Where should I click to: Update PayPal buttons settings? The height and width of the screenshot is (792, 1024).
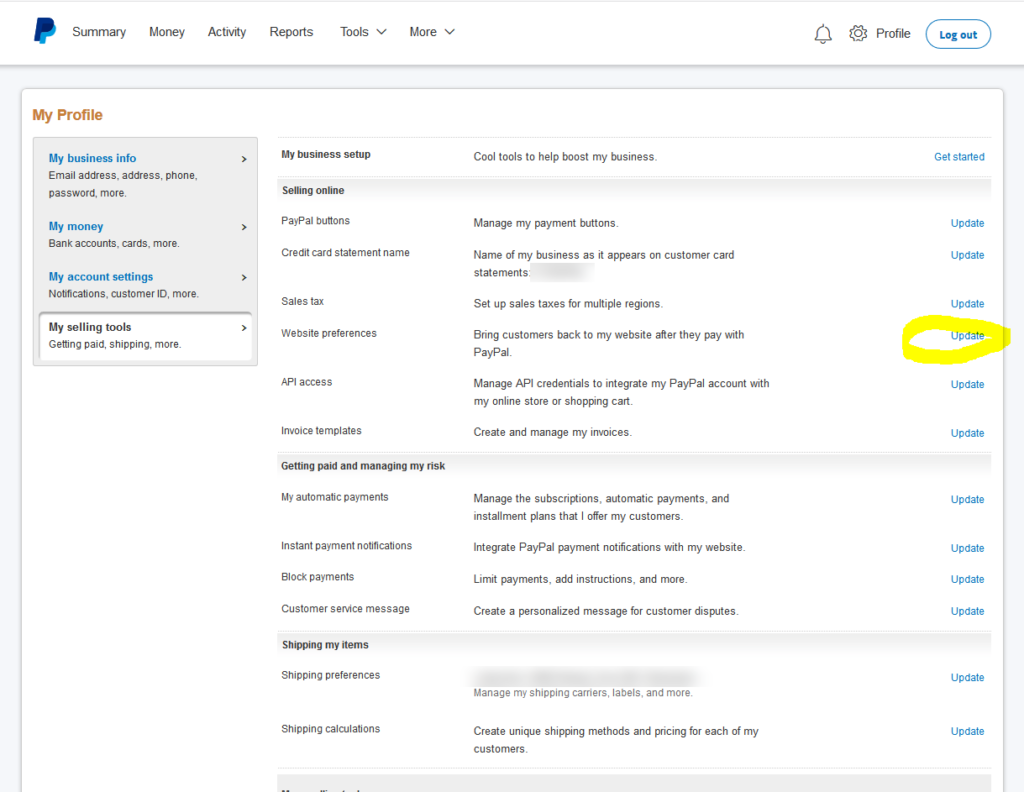967,223
